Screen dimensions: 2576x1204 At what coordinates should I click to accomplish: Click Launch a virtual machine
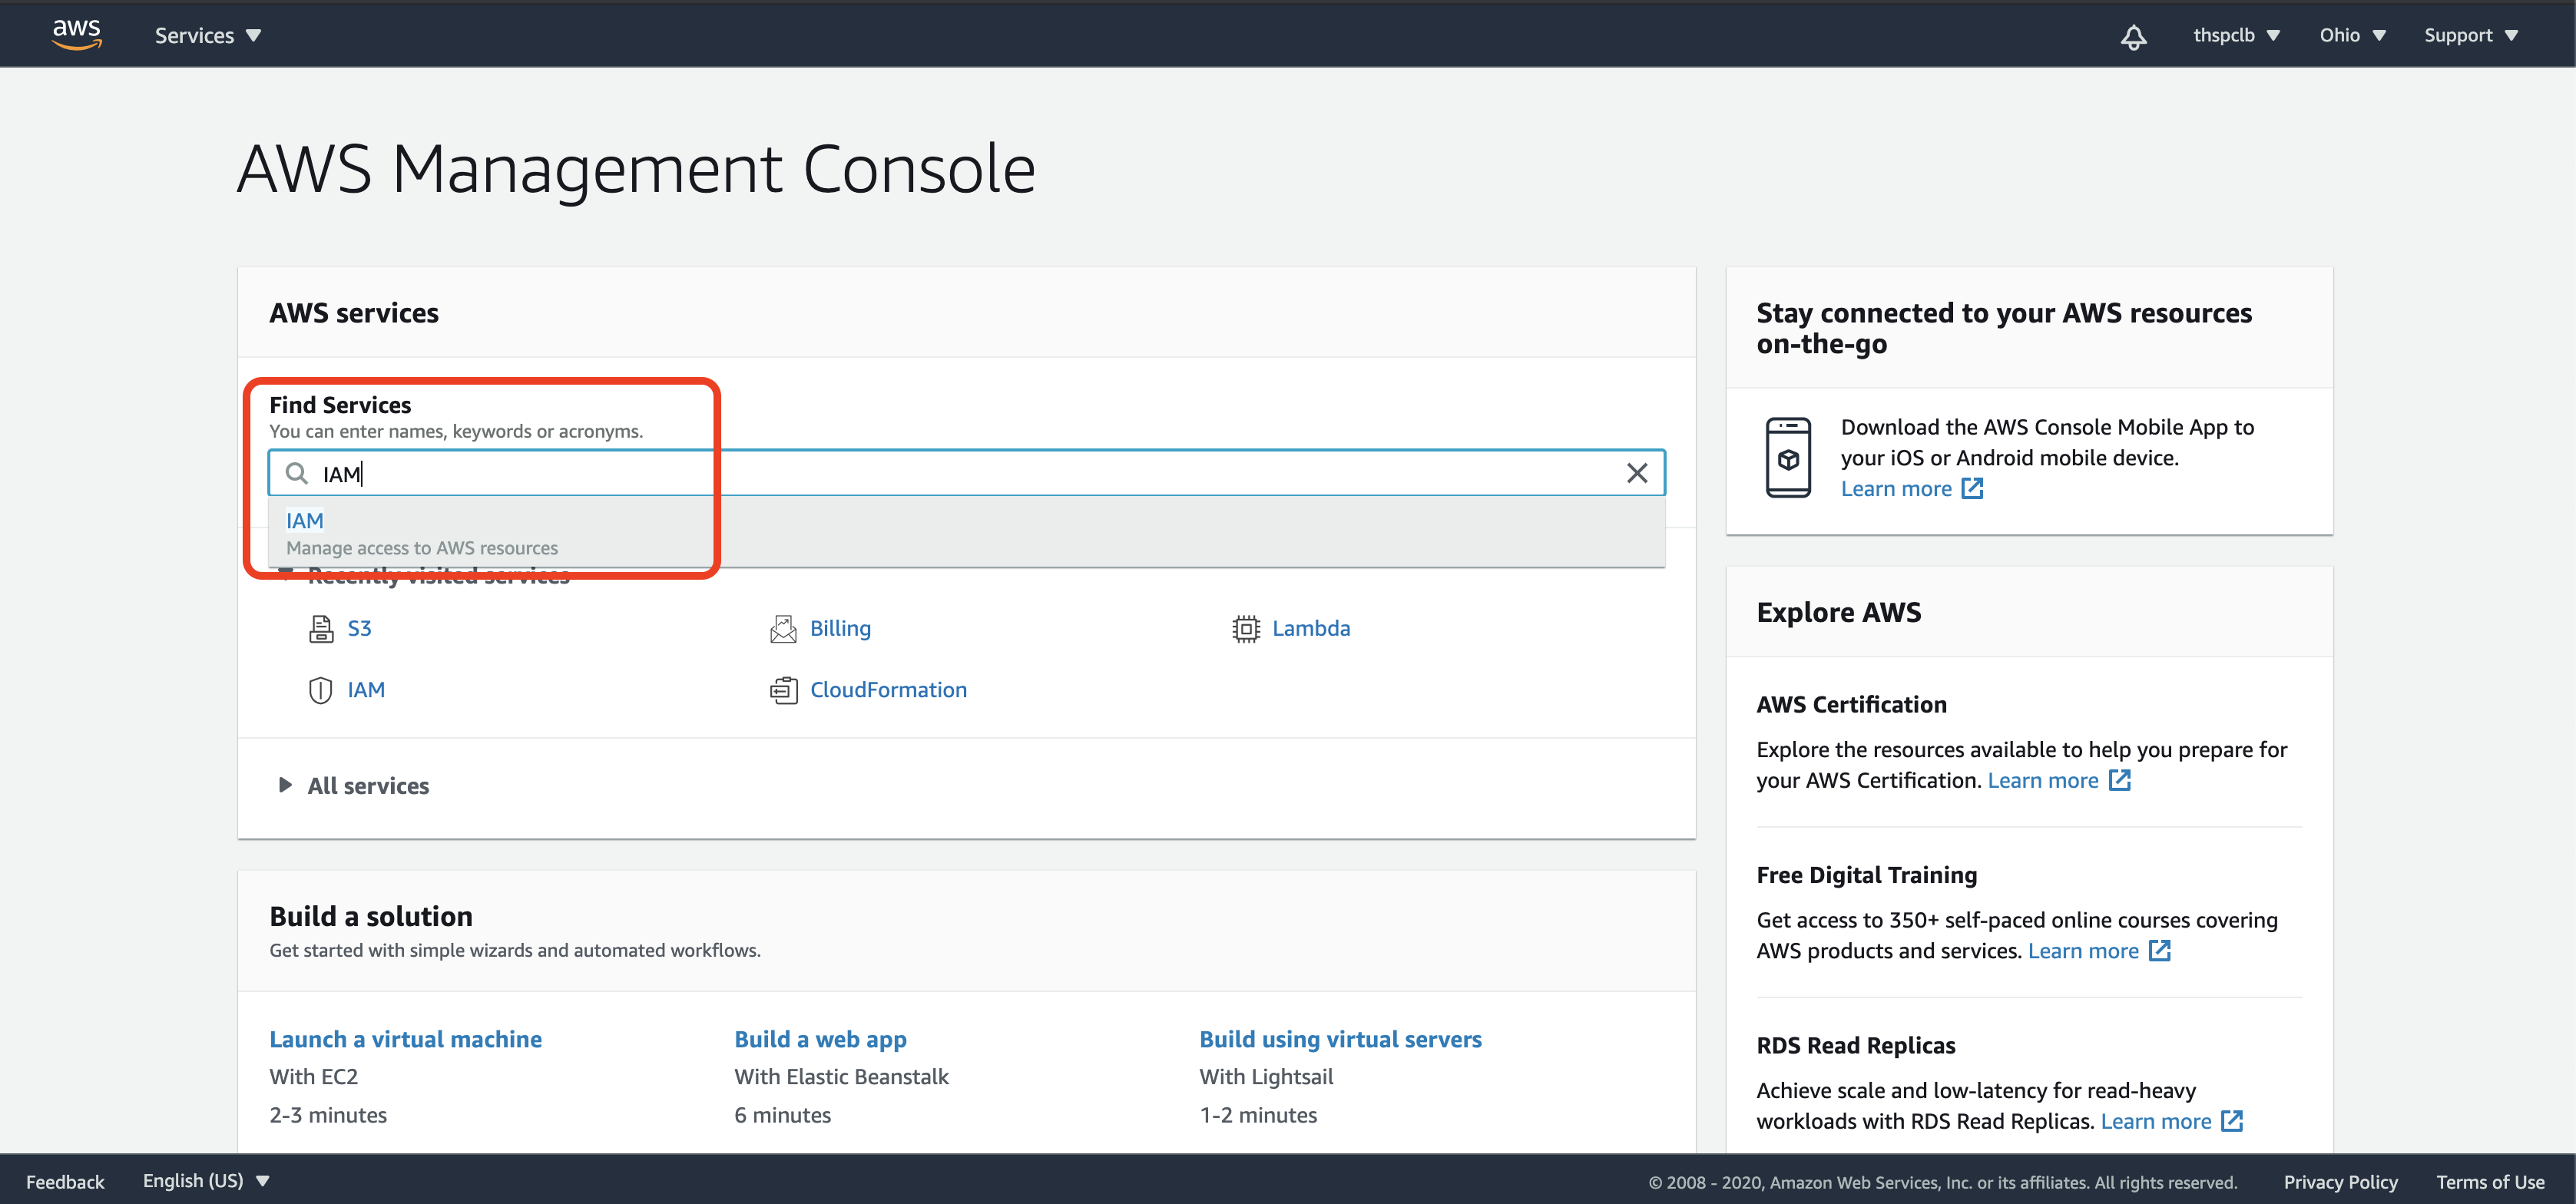click(405, 1040)
